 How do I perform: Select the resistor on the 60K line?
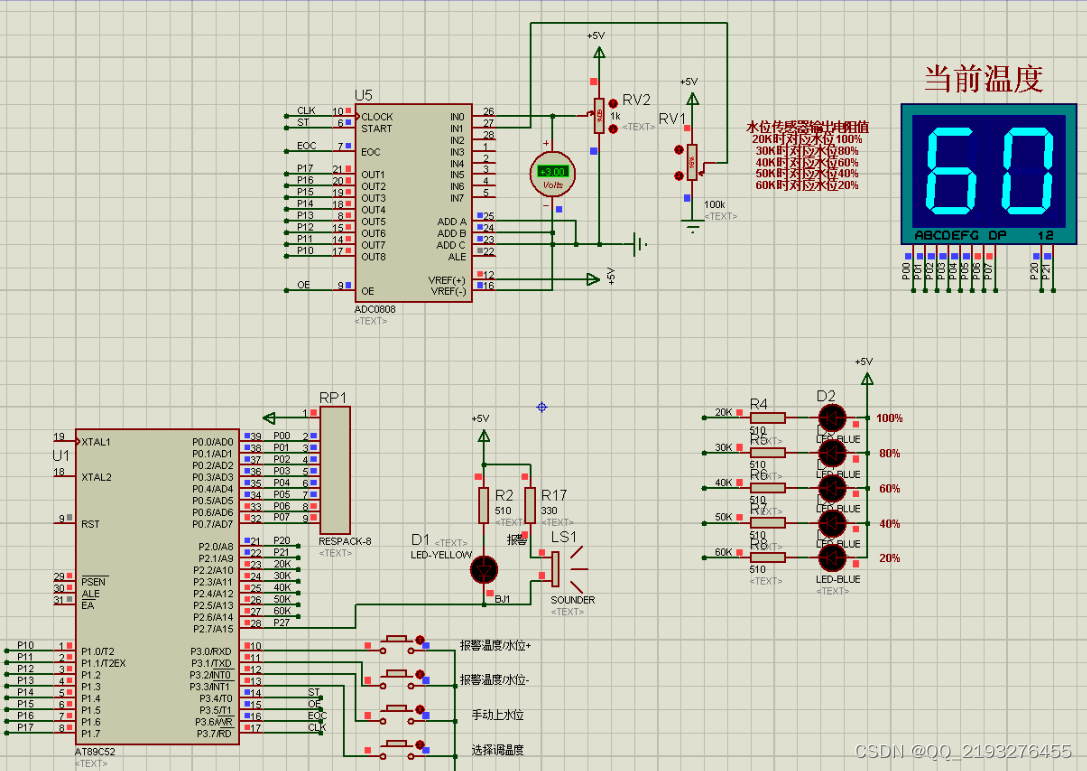768,557
